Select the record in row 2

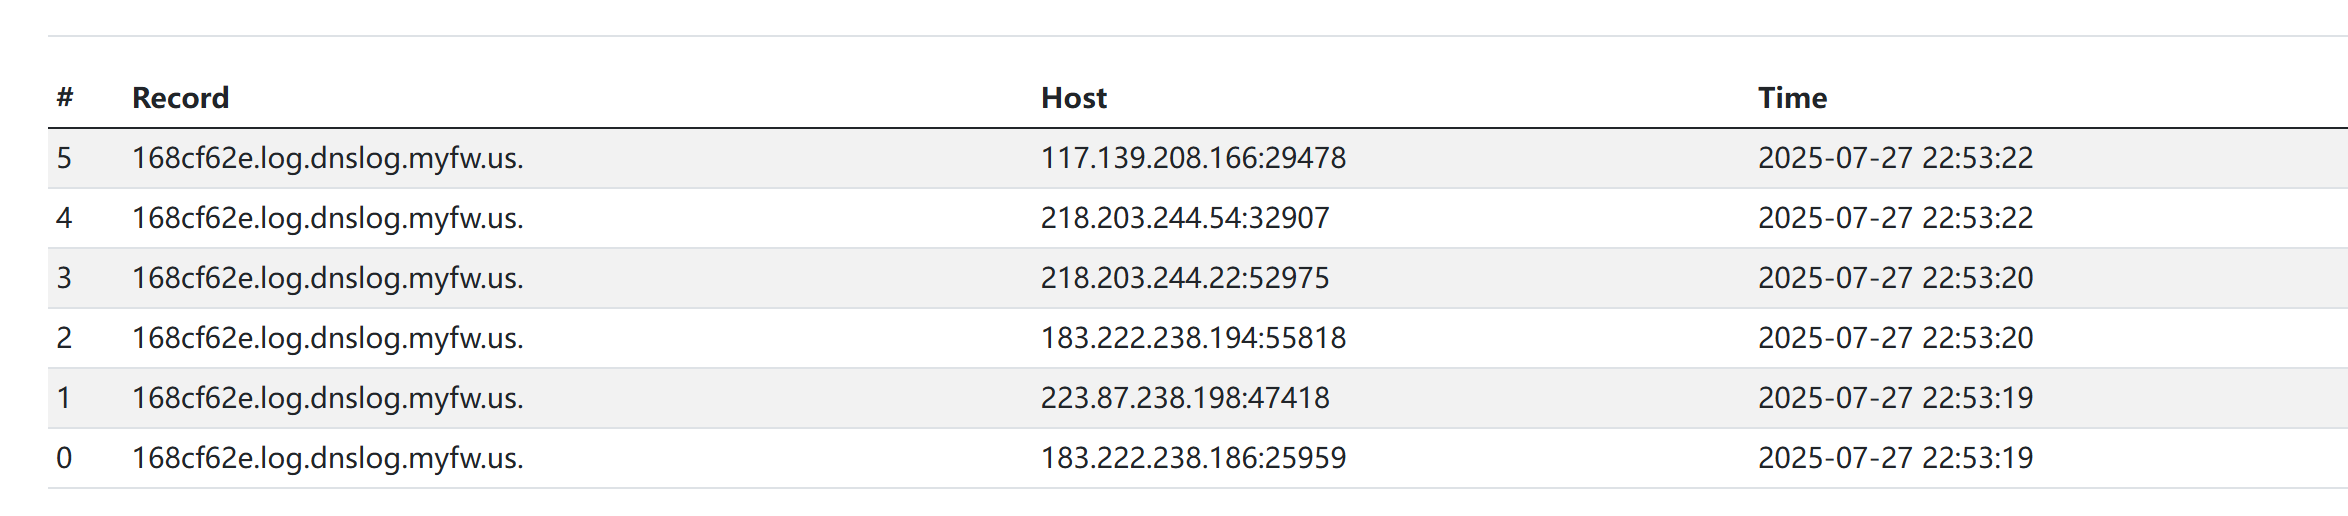tap(327, 338)
